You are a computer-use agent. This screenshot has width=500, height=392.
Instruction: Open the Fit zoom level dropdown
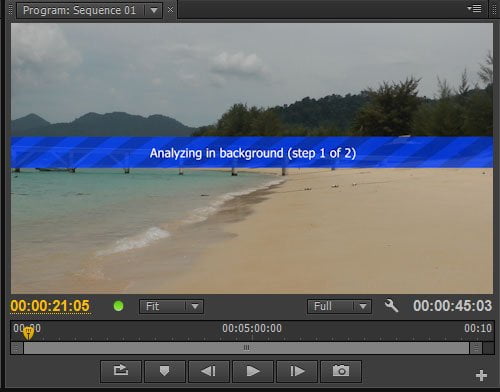click(171, 306)
